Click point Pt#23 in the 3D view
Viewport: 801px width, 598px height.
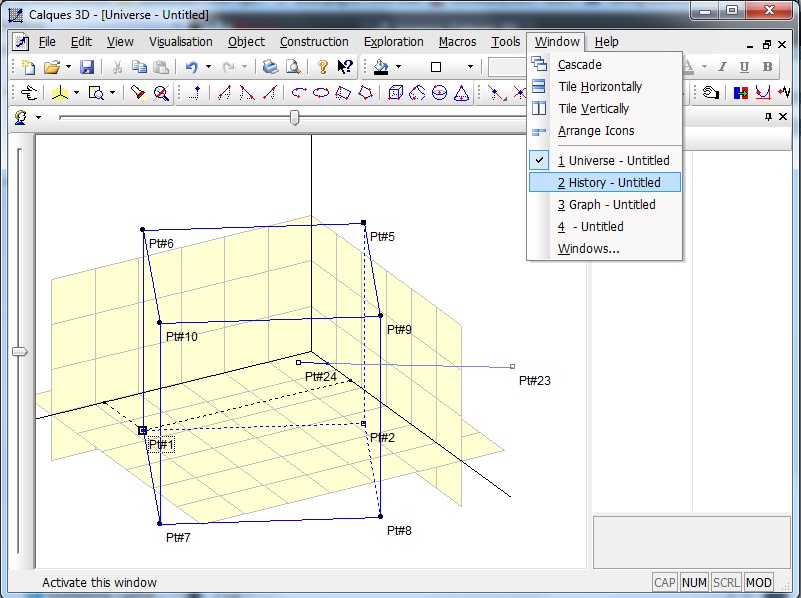(x=513, y=367)
